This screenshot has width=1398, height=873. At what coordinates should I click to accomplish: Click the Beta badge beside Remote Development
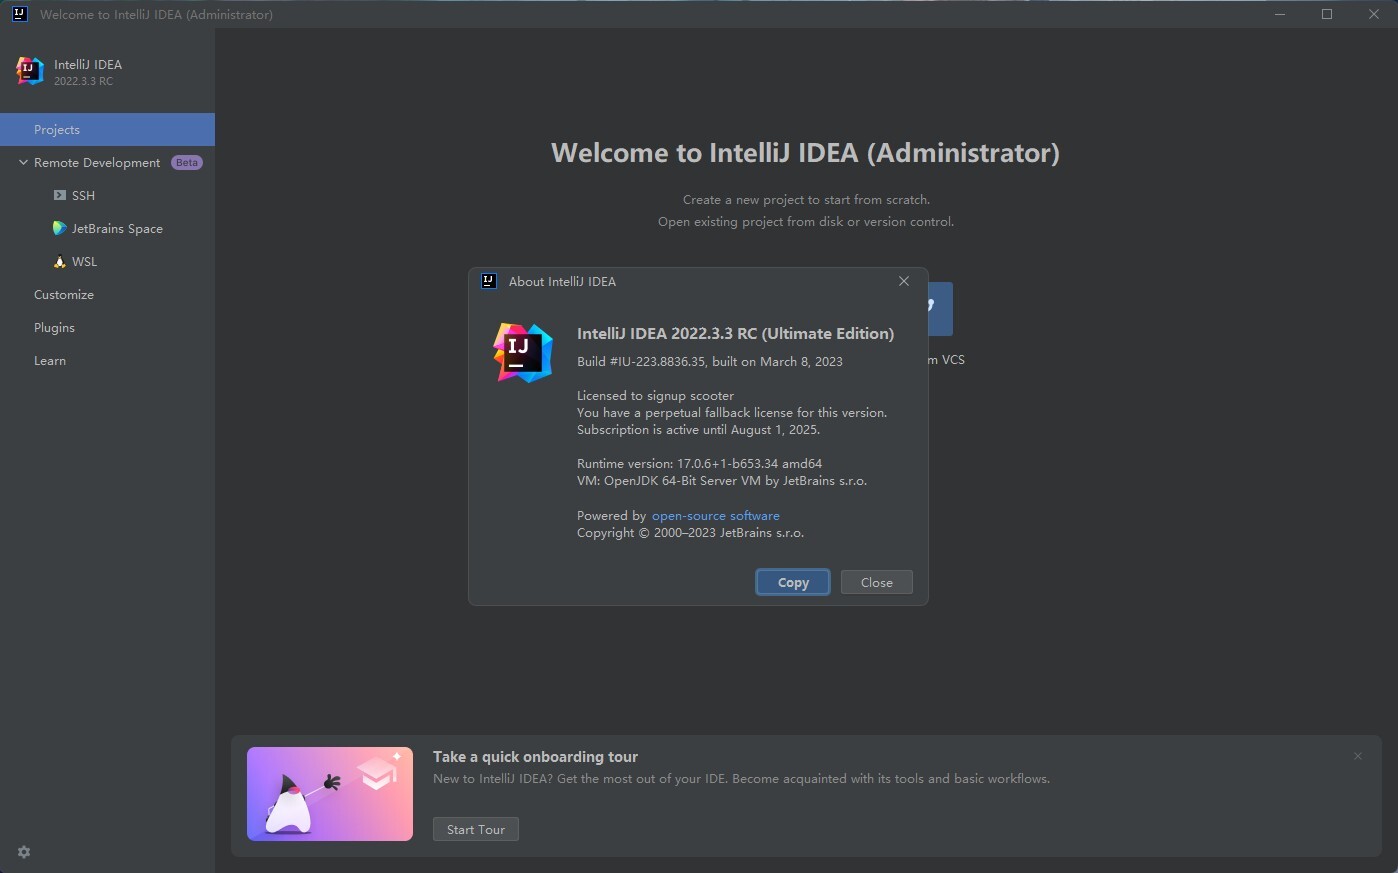[187, 163]
